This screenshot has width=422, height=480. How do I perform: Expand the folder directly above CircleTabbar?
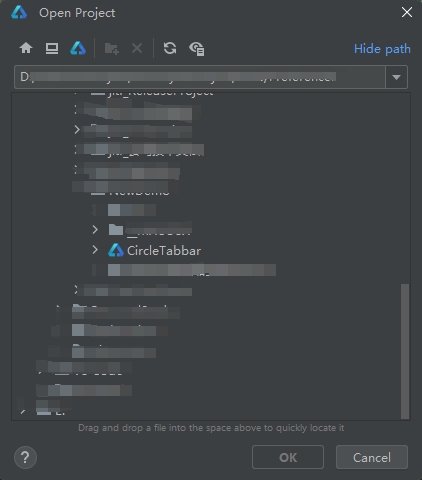pyautogui.click(x=95, y=229)
